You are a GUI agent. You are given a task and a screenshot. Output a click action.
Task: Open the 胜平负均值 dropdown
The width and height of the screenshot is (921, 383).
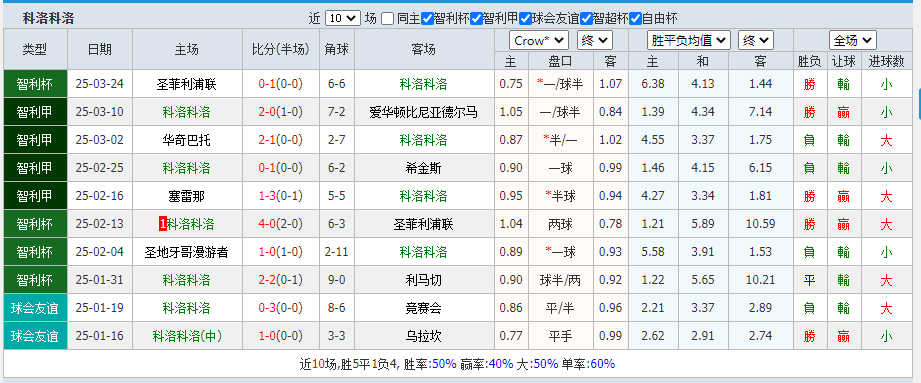[689, 41]
